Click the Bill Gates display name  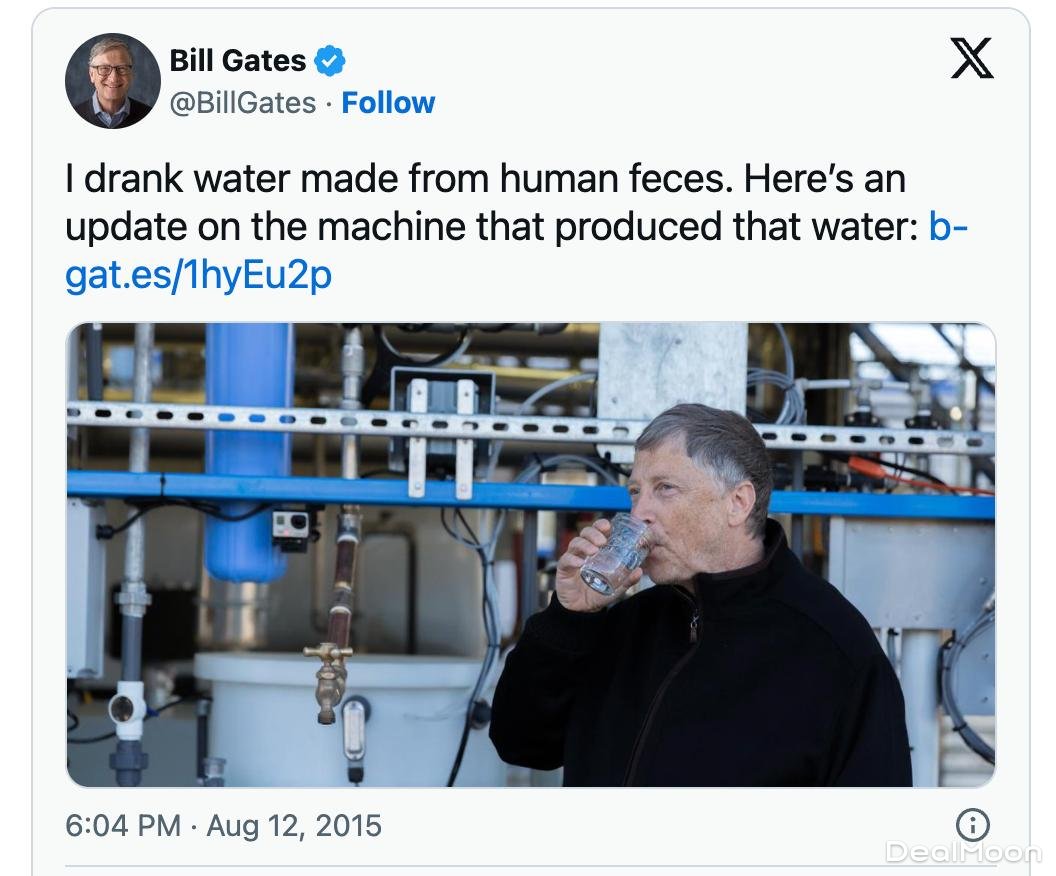pos(237,61)
